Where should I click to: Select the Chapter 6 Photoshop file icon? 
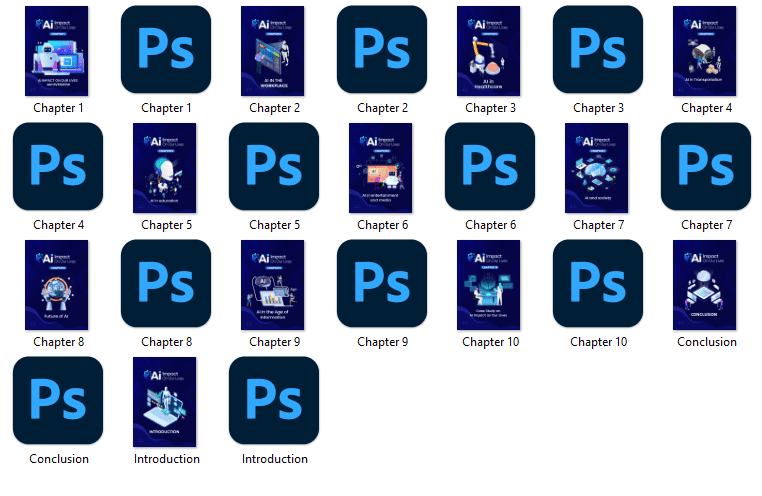490,167
